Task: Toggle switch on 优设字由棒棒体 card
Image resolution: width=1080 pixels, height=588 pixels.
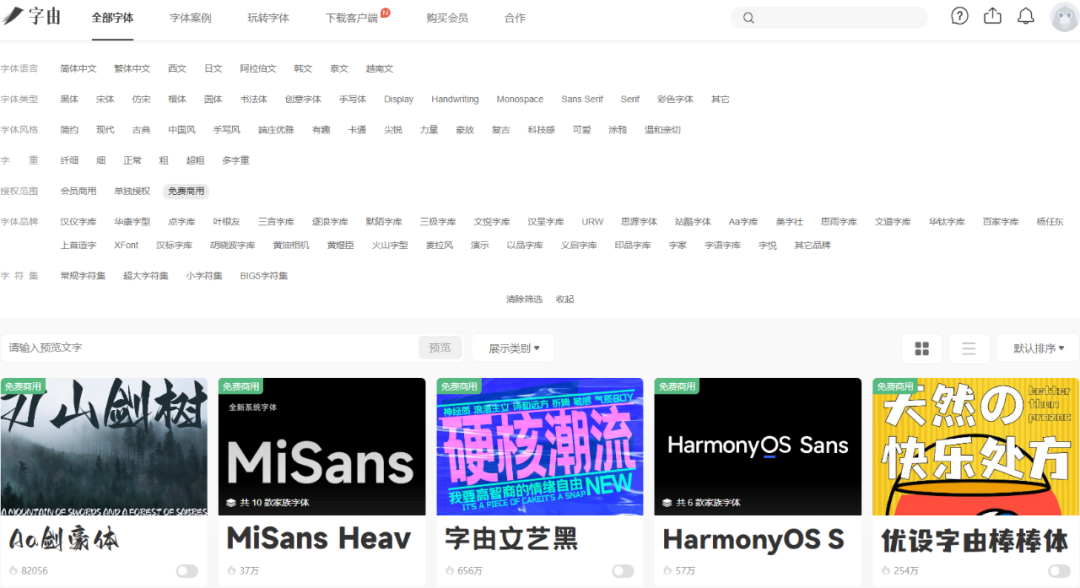Action: pos(1059,571)
